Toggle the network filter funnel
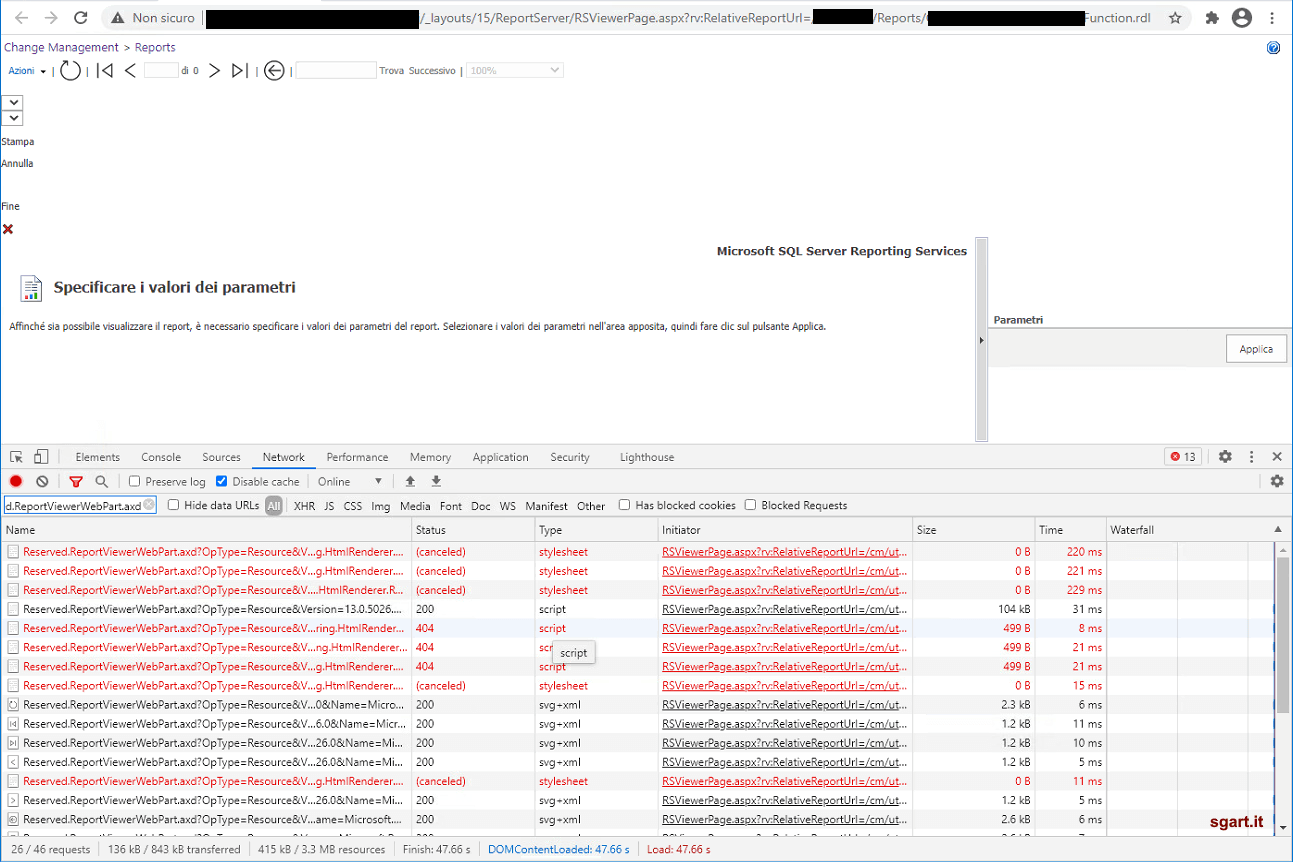Screen dimensions: 1293x862 click(76, 481)
